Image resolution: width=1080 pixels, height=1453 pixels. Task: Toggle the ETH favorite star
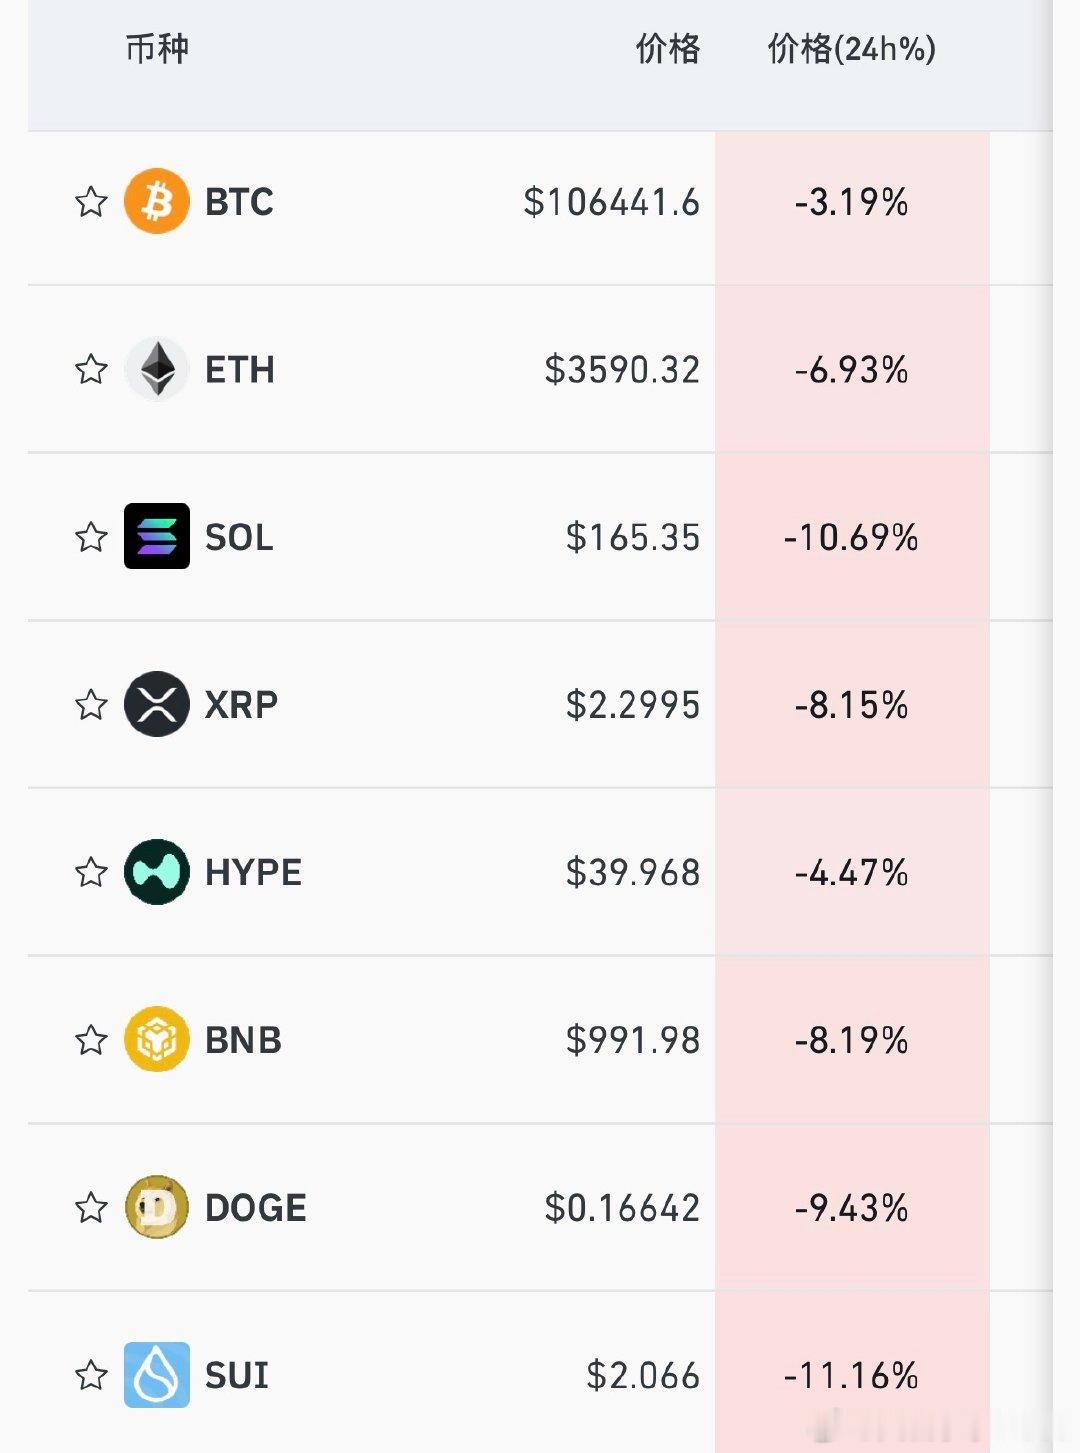pos(91,369)
